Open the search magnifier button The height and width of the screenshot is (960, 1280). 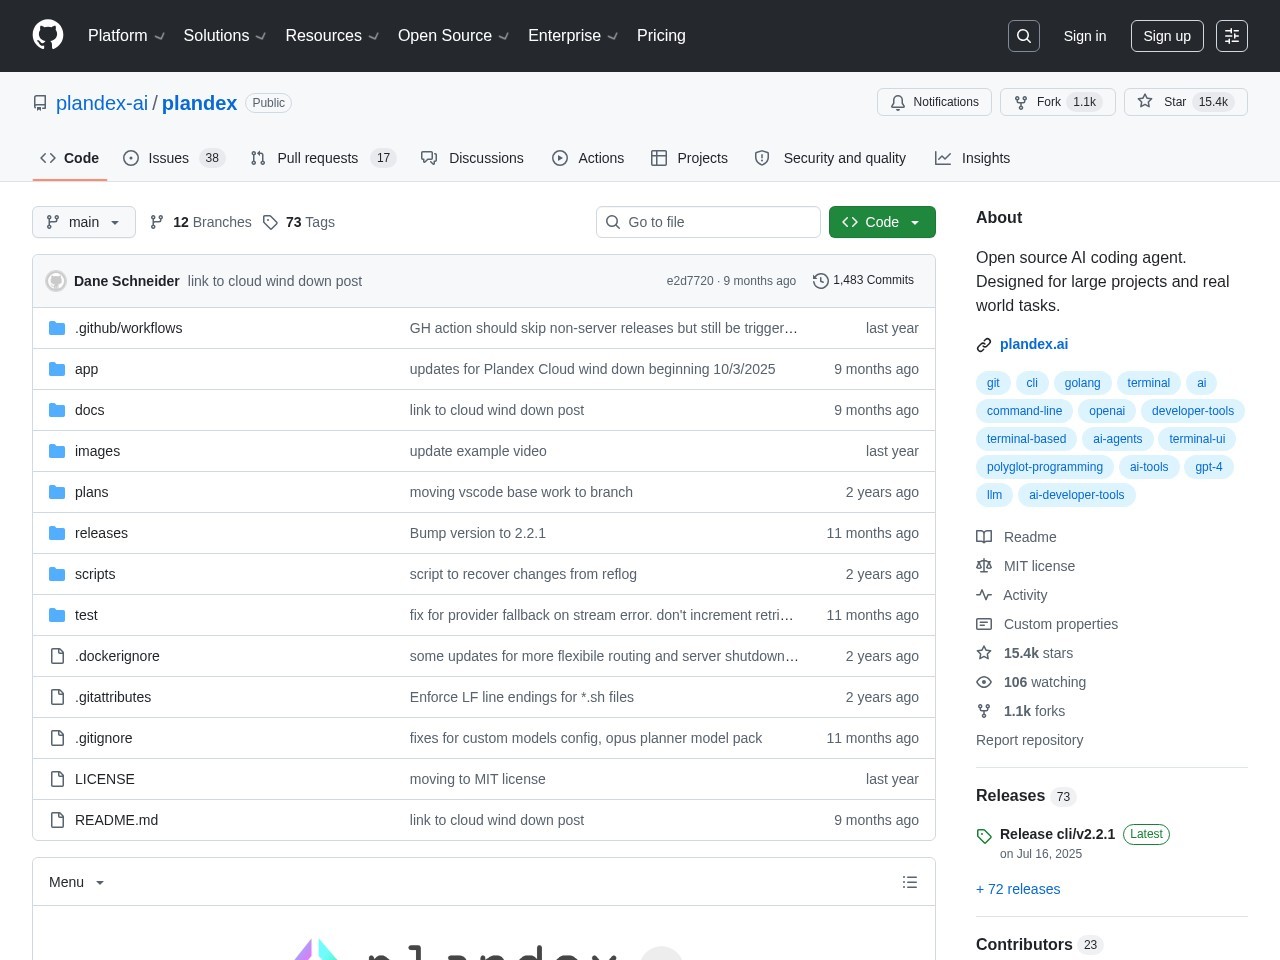tap(1024, 36)
